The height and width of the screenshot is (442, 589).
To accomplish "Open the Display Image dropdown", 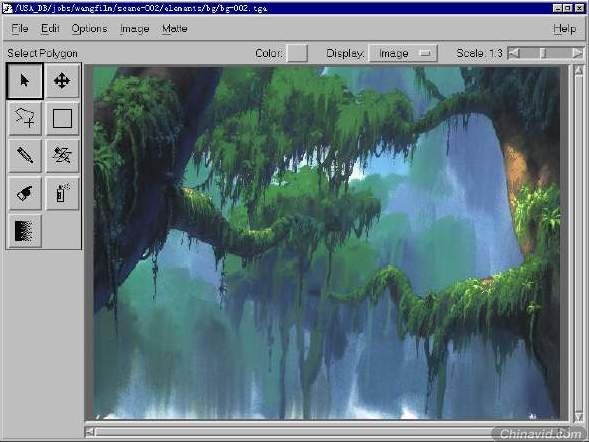I will (403, 53).
